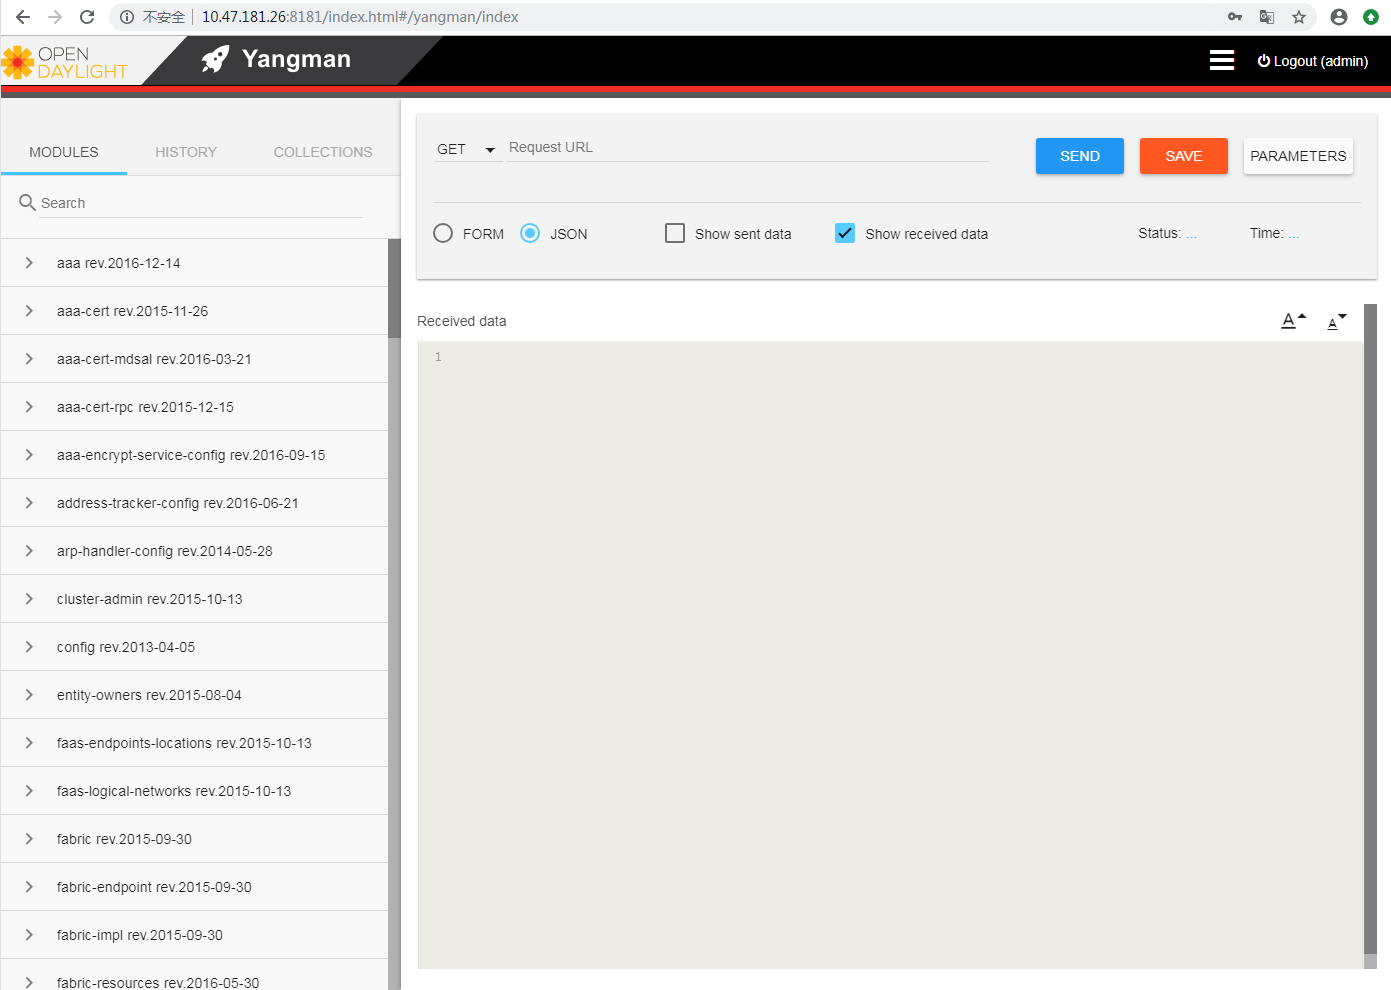The width and height of the screenshot is (1391, 990).
Task: Click the received data panel scrollbar
Action: click(1370, 628)
